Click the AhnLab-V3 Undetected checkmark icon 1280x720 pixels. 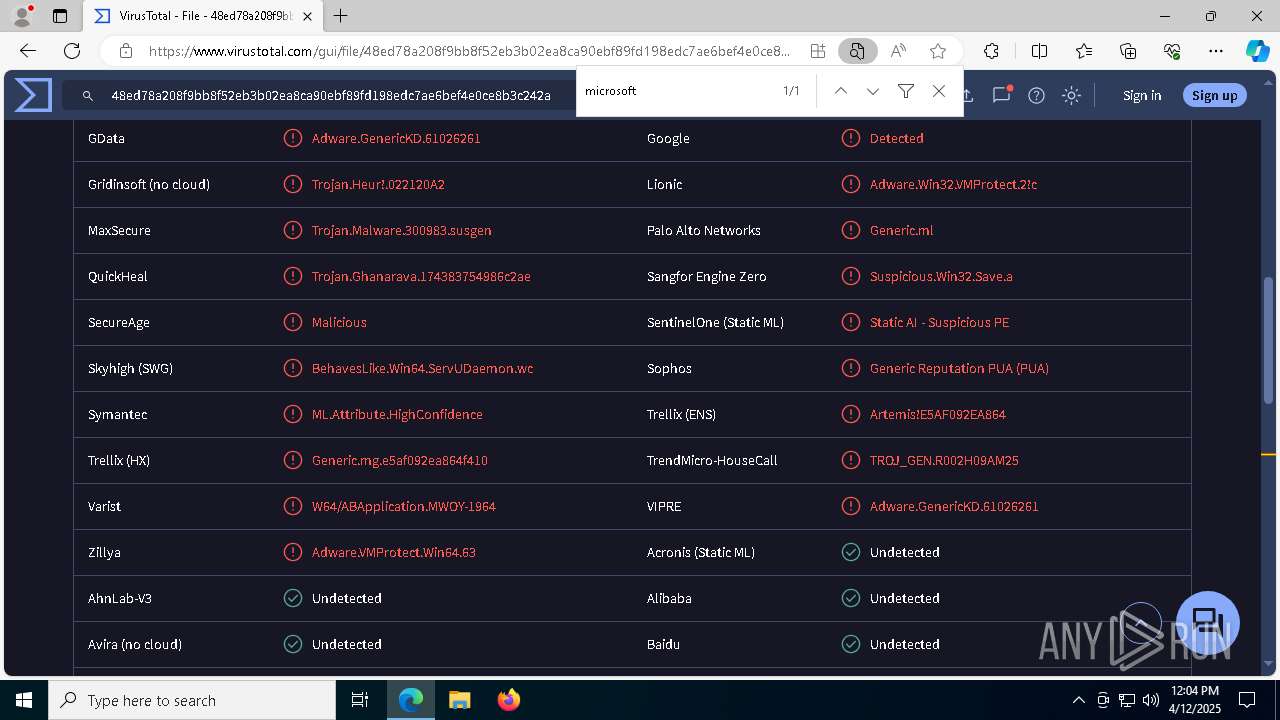[x=293, y=598]
